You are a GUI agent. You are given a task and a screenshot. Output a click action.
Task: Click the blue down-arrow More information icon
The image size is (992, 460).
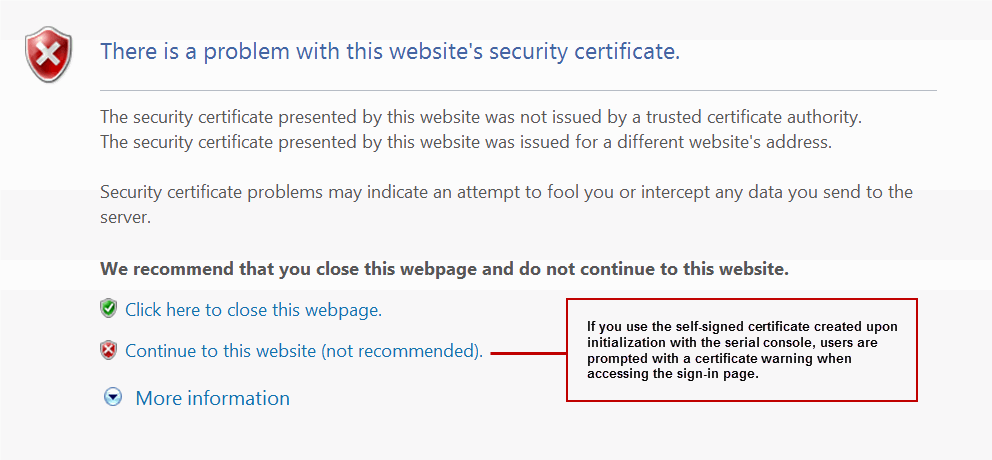point(114,398)
